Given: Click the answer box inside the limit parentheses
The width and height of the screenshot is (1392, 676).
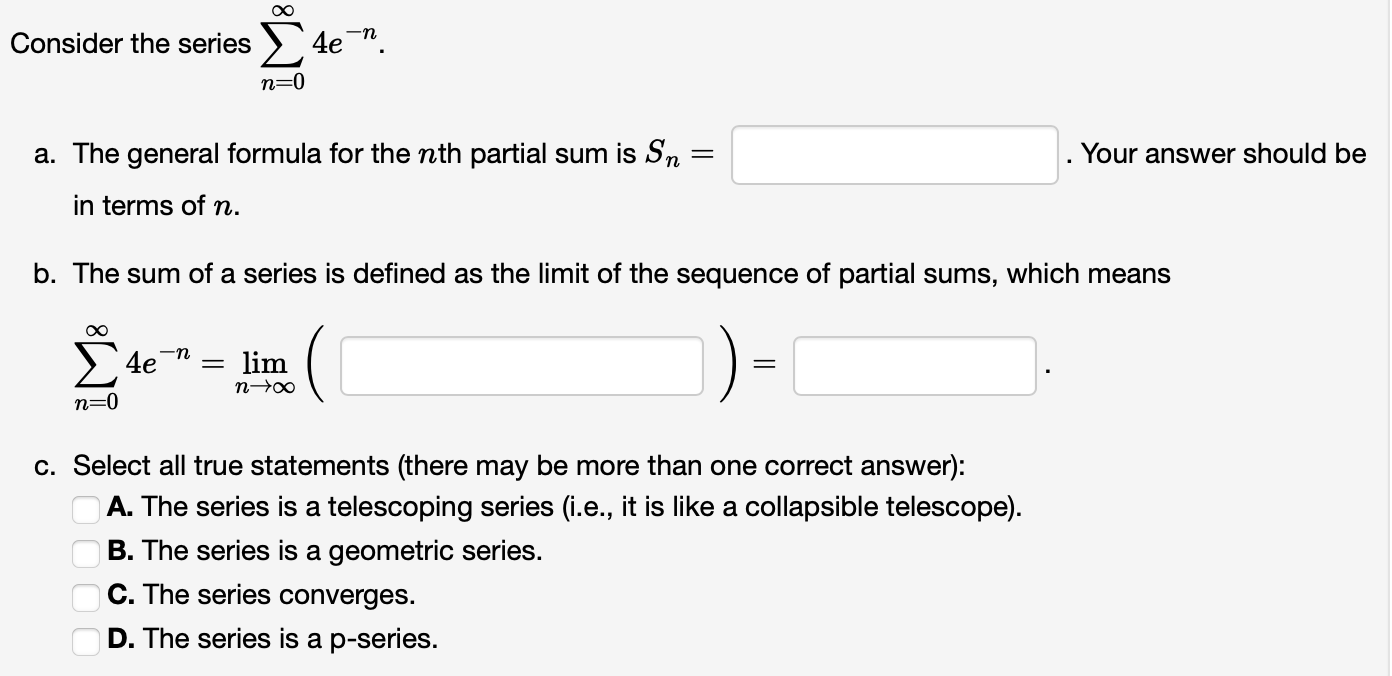Looking at the screenshot, I should tap(521, 365).
